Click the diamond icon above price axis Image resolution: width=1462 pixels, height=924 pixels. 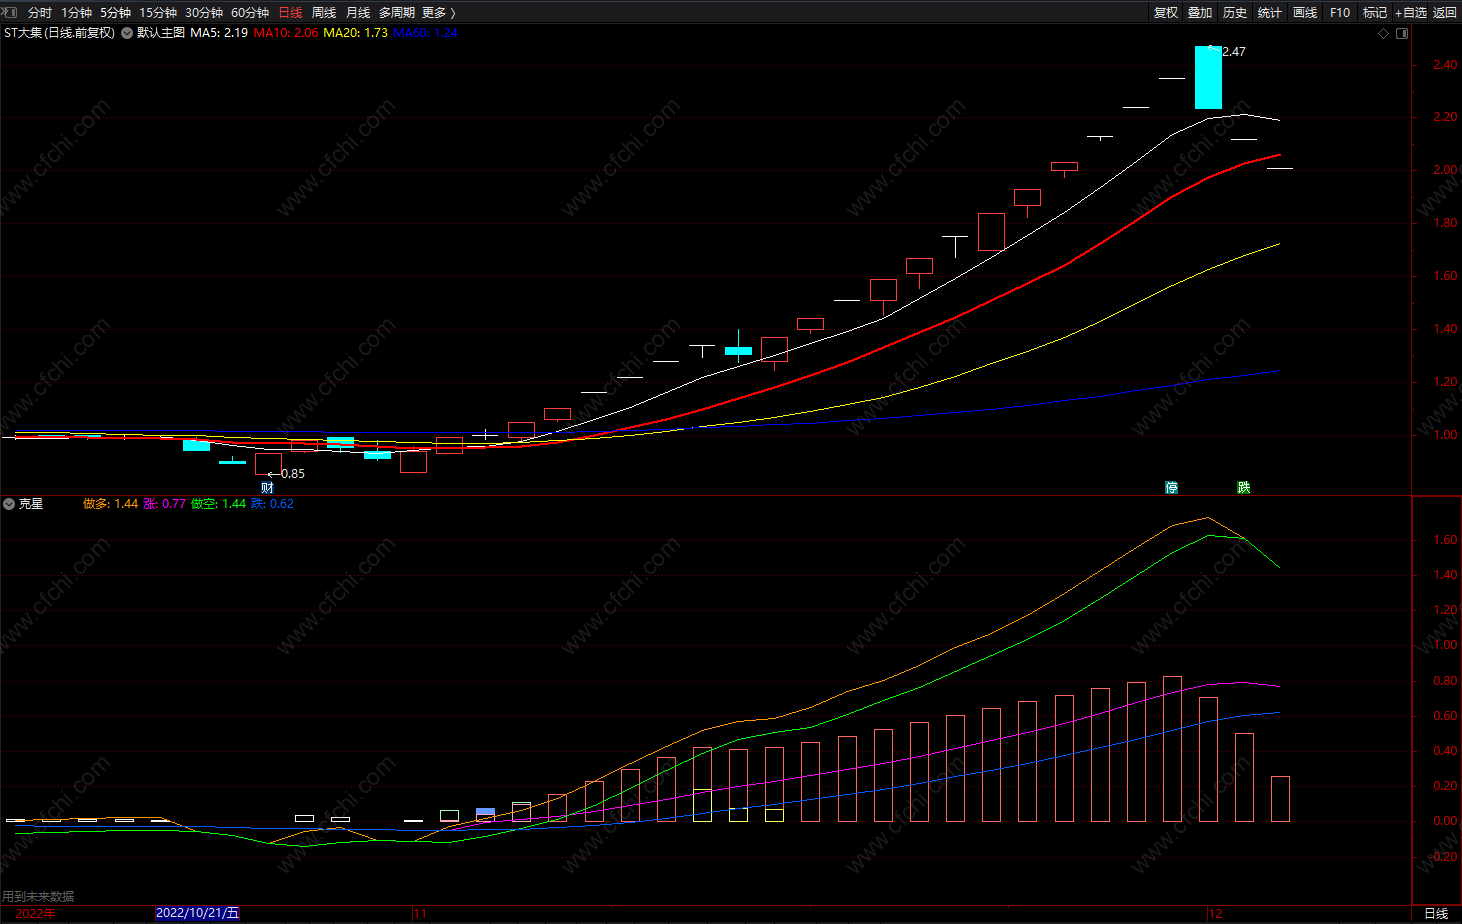coord(1384,33)
